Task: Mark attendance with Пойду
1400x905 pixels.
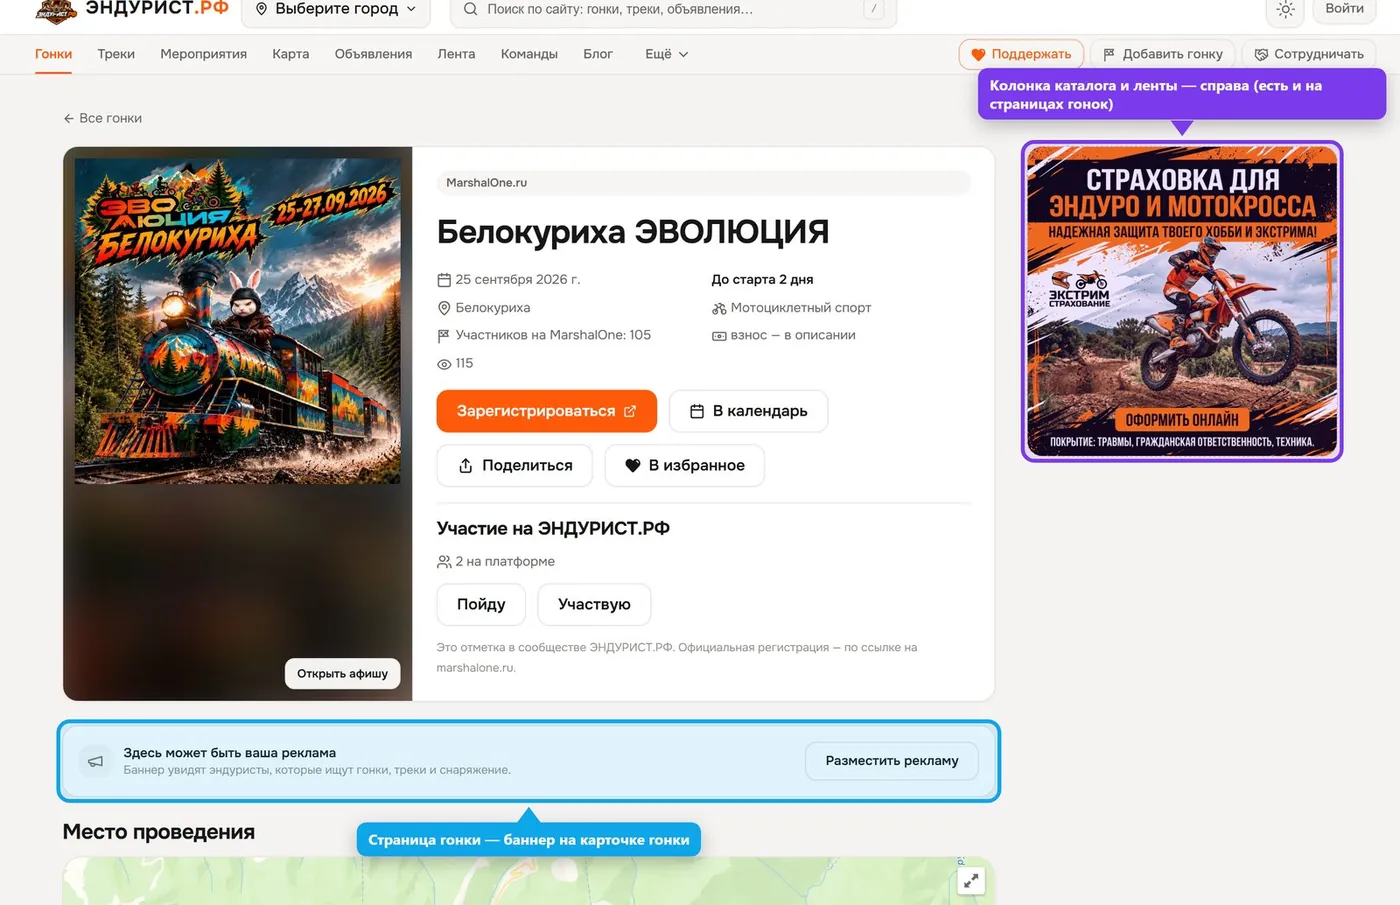Action: pyautogui.click(x=481, y=604)
